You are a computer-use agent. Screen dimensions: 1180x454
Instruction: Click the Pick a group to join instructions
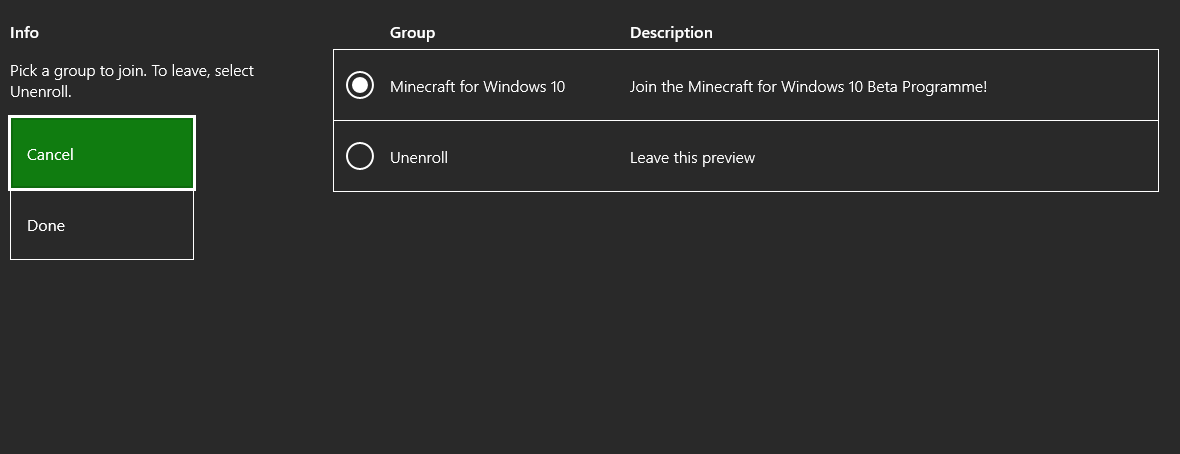click(x=132, y=81)
